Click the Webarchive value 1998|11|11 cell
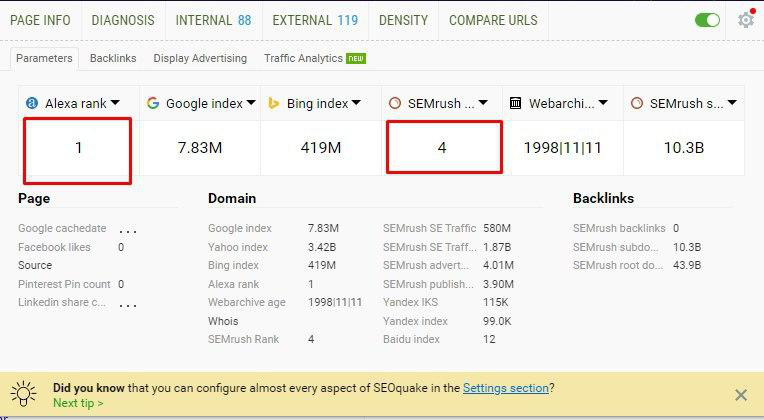Image resolution: width=764 pixels, height=420 pixels. tap(562, 147)
